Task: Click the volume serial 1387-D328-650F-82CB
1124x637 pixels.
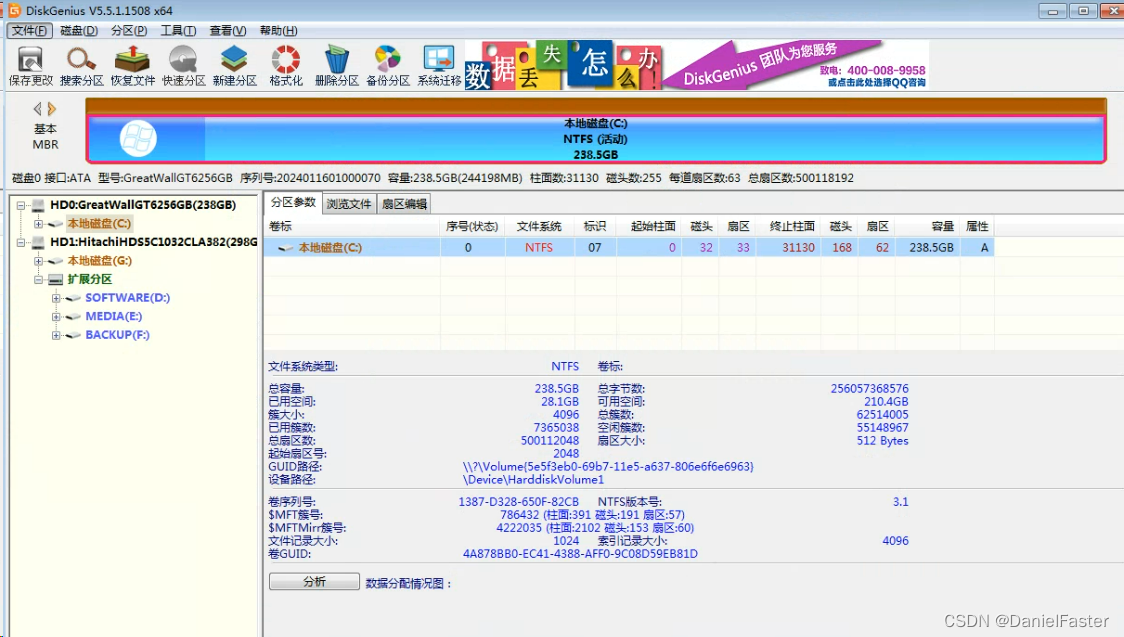Action: 518,502
